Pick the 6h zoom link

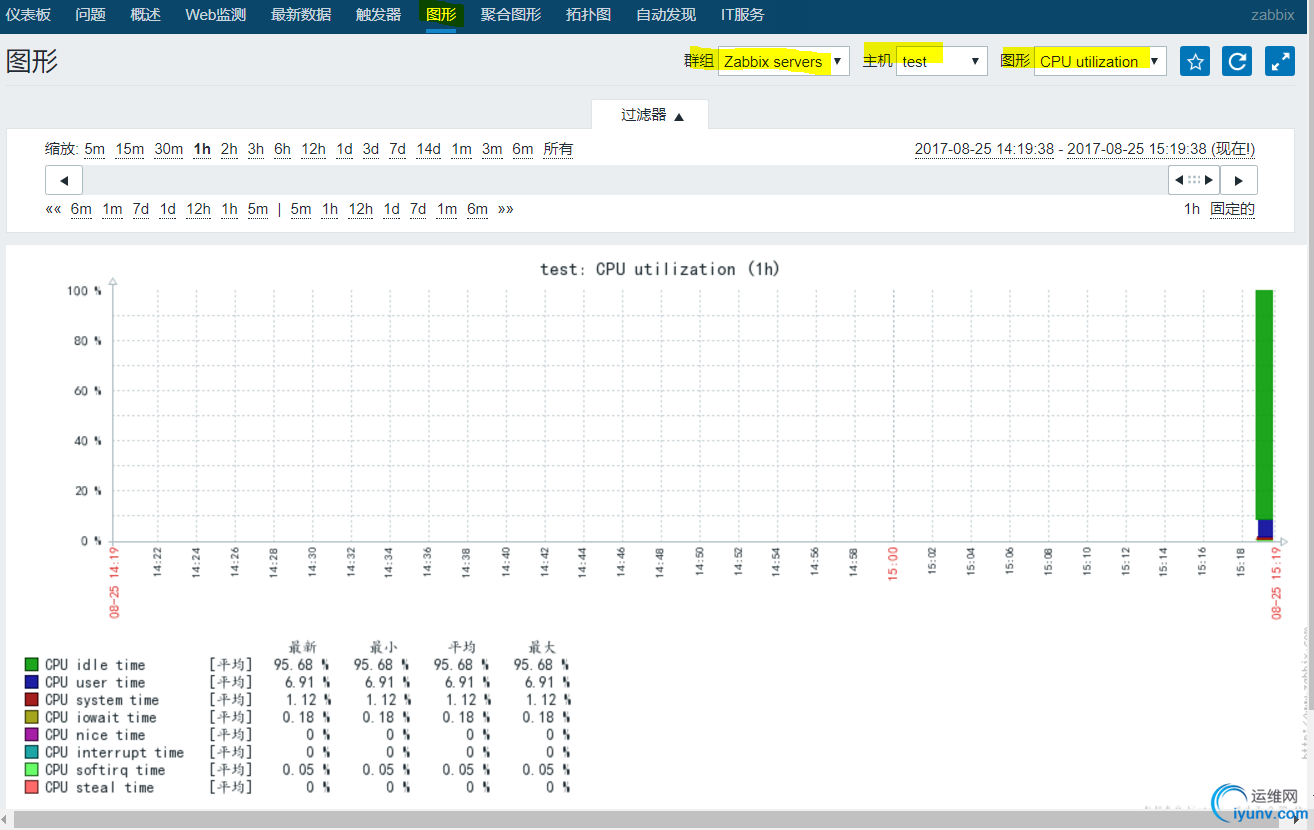tap(283, 149)
